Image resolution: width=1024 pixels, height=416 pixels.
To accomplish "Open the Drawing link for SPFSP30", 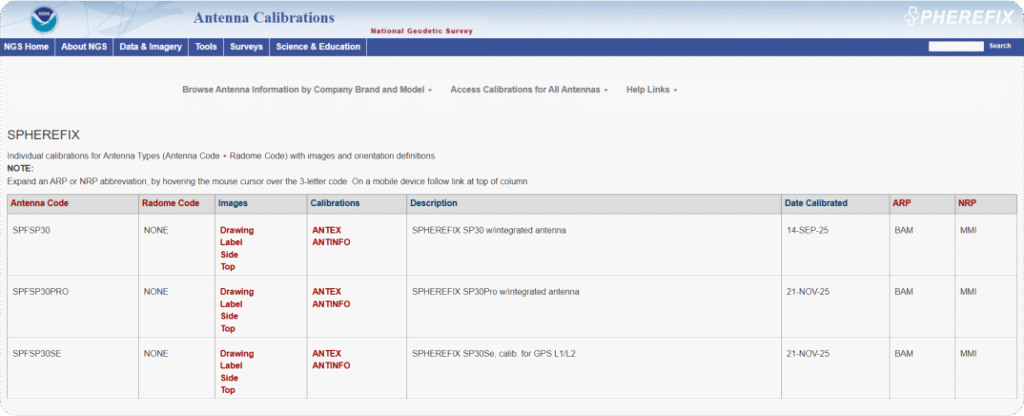I will click(237, 230).
